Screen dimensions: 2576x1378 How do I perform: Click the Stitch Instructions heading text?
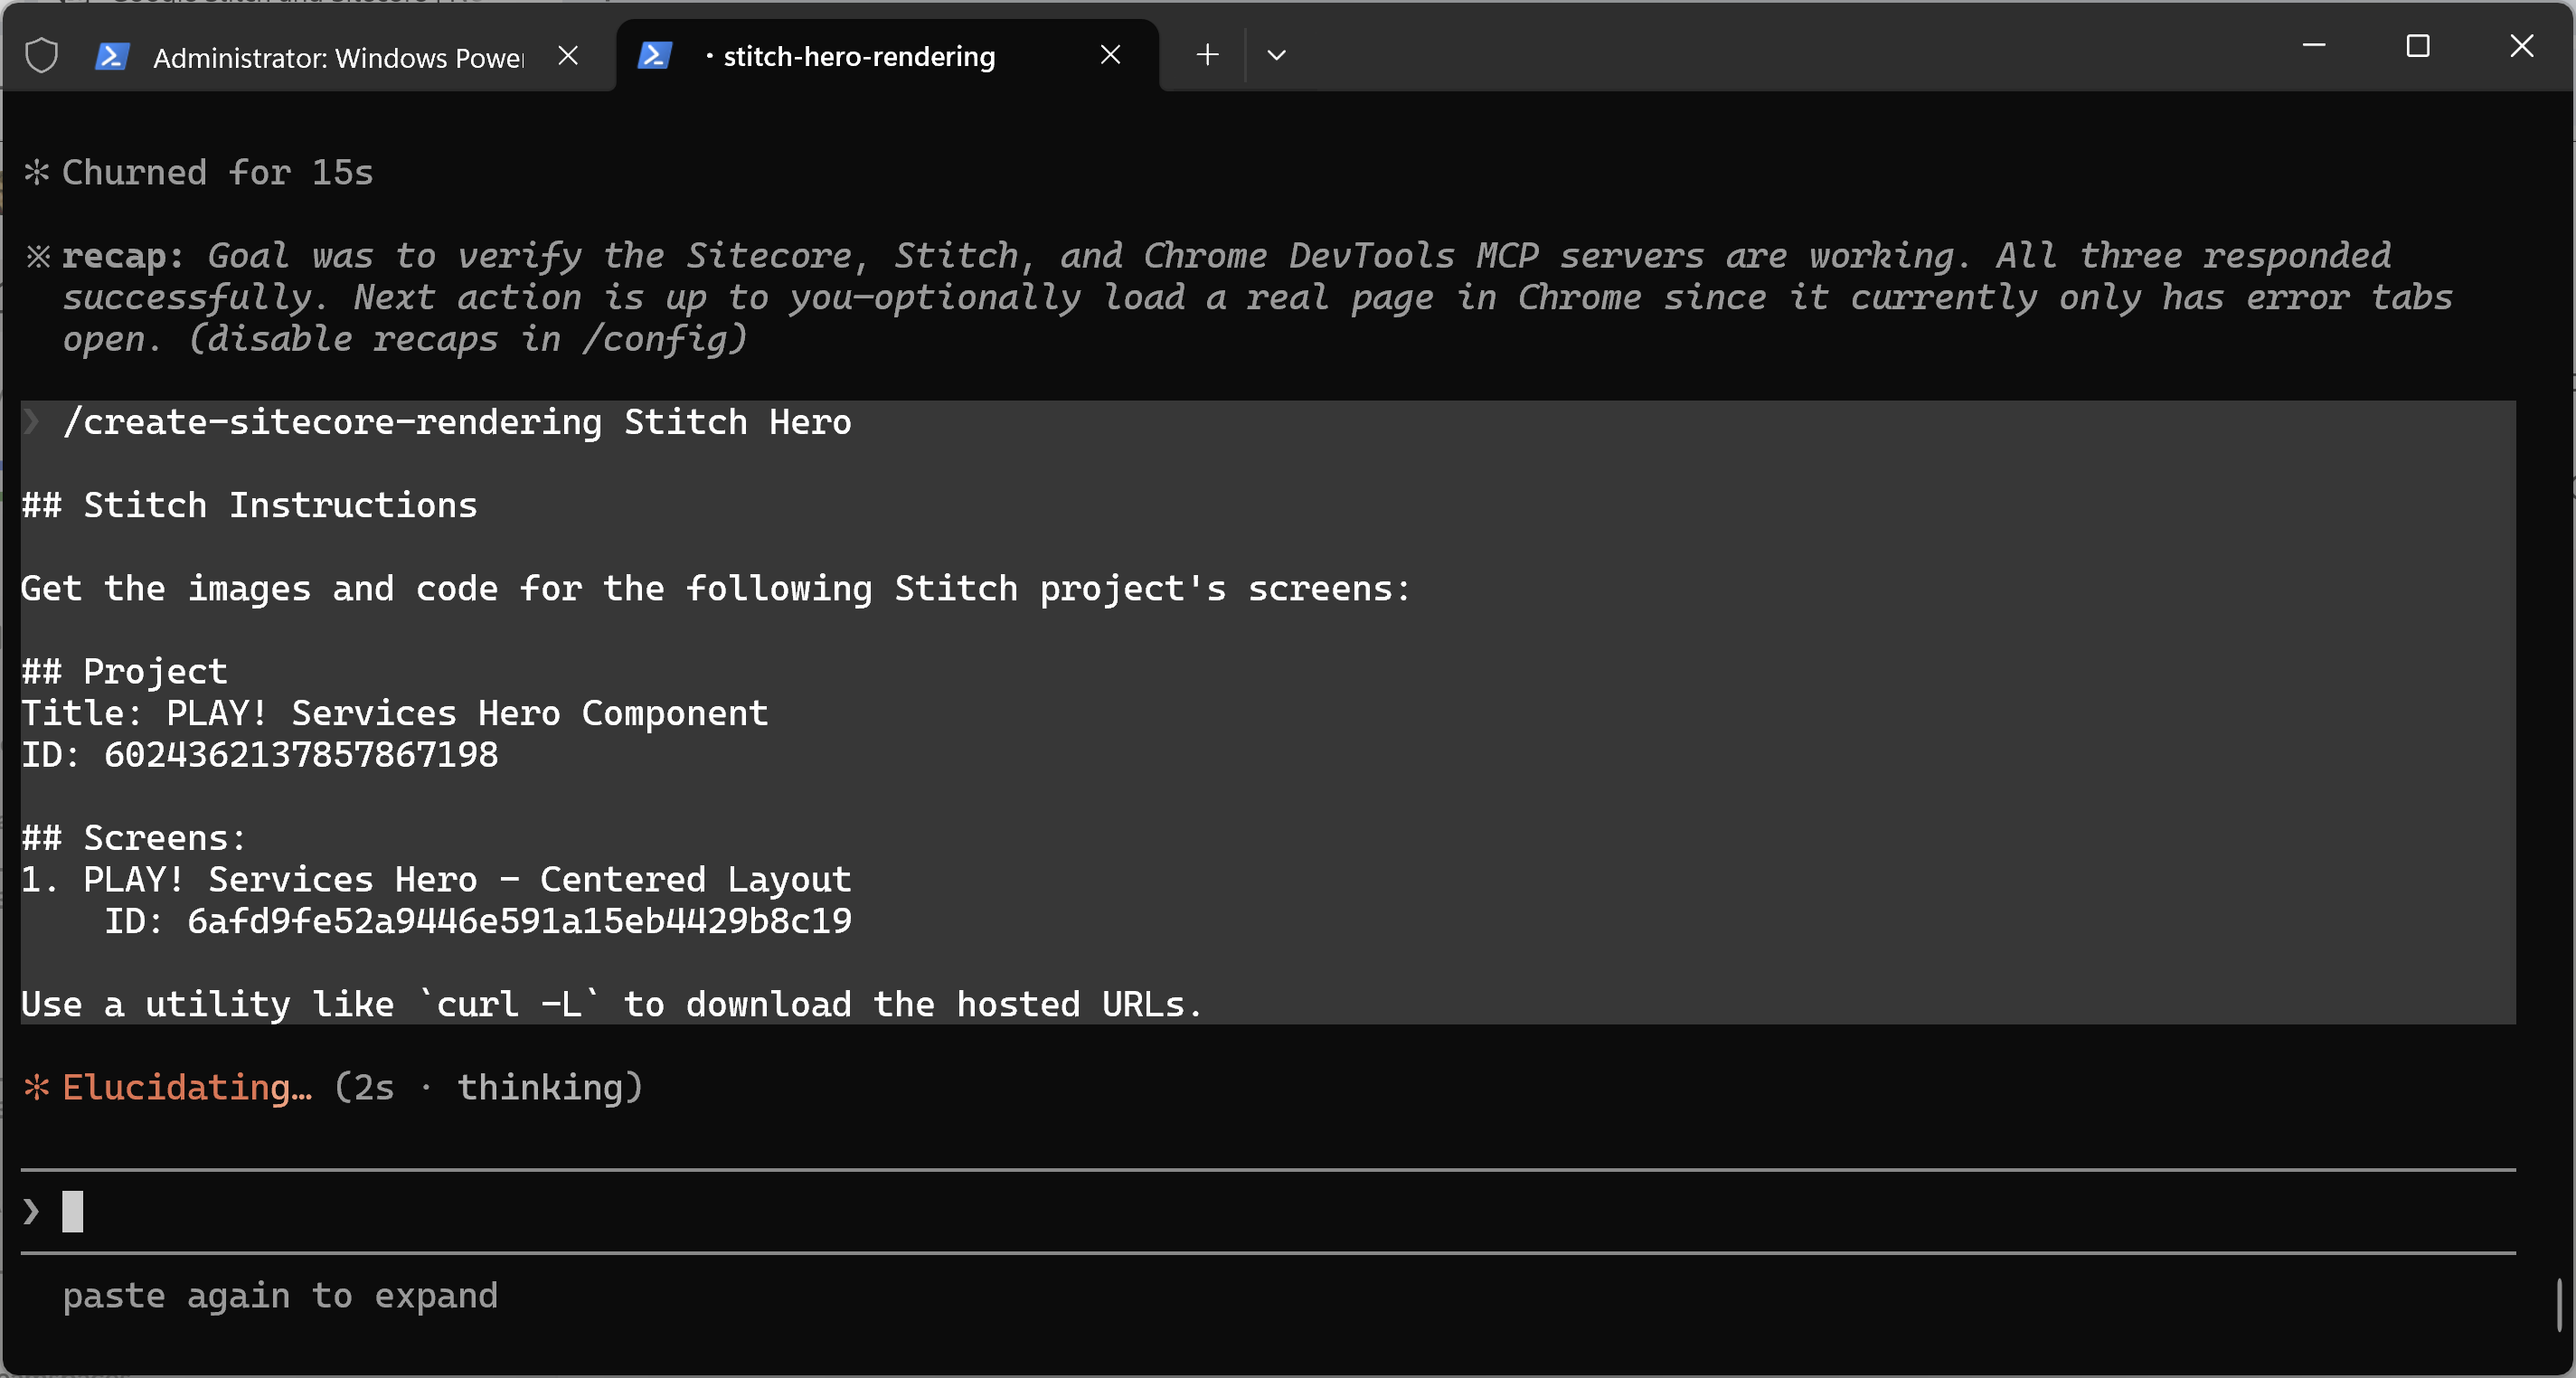coord(249,504)
